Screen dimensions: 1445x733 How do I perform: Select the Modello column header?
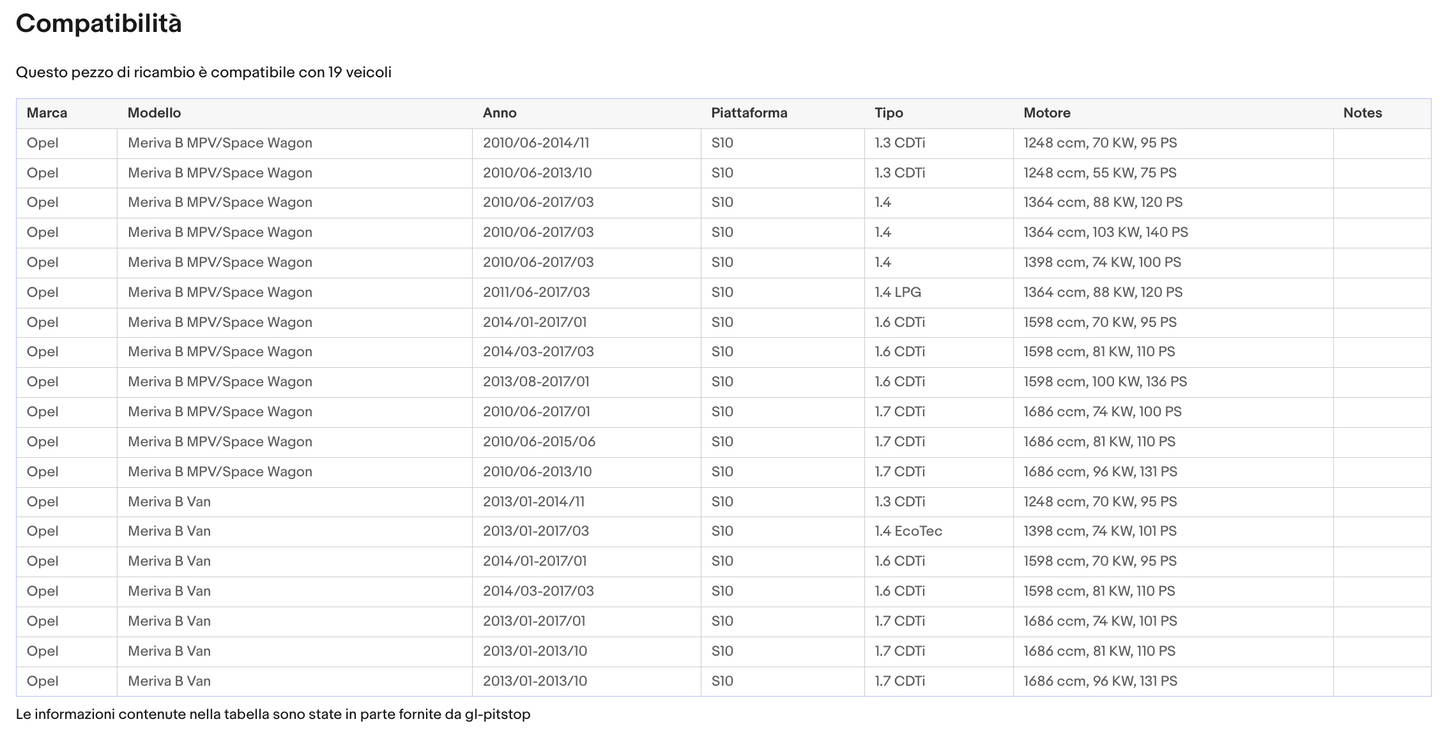point(154,113)
